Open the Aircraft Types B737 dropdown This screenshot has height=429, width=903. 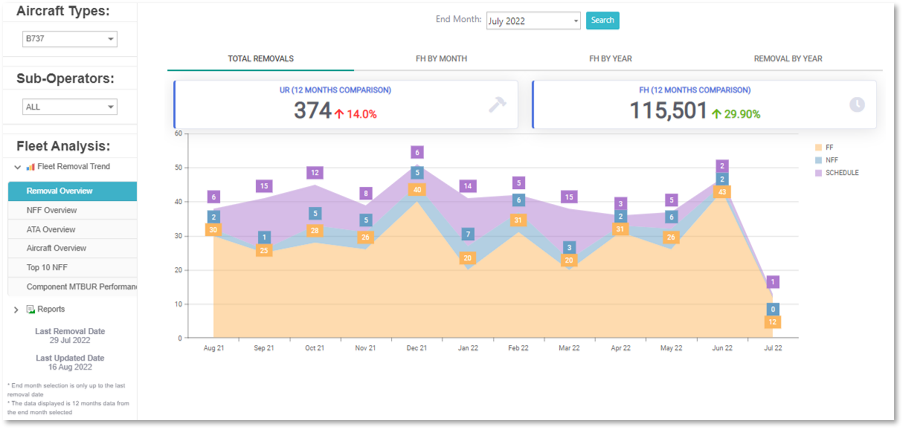pyautogui.click(x=69, y=39)
